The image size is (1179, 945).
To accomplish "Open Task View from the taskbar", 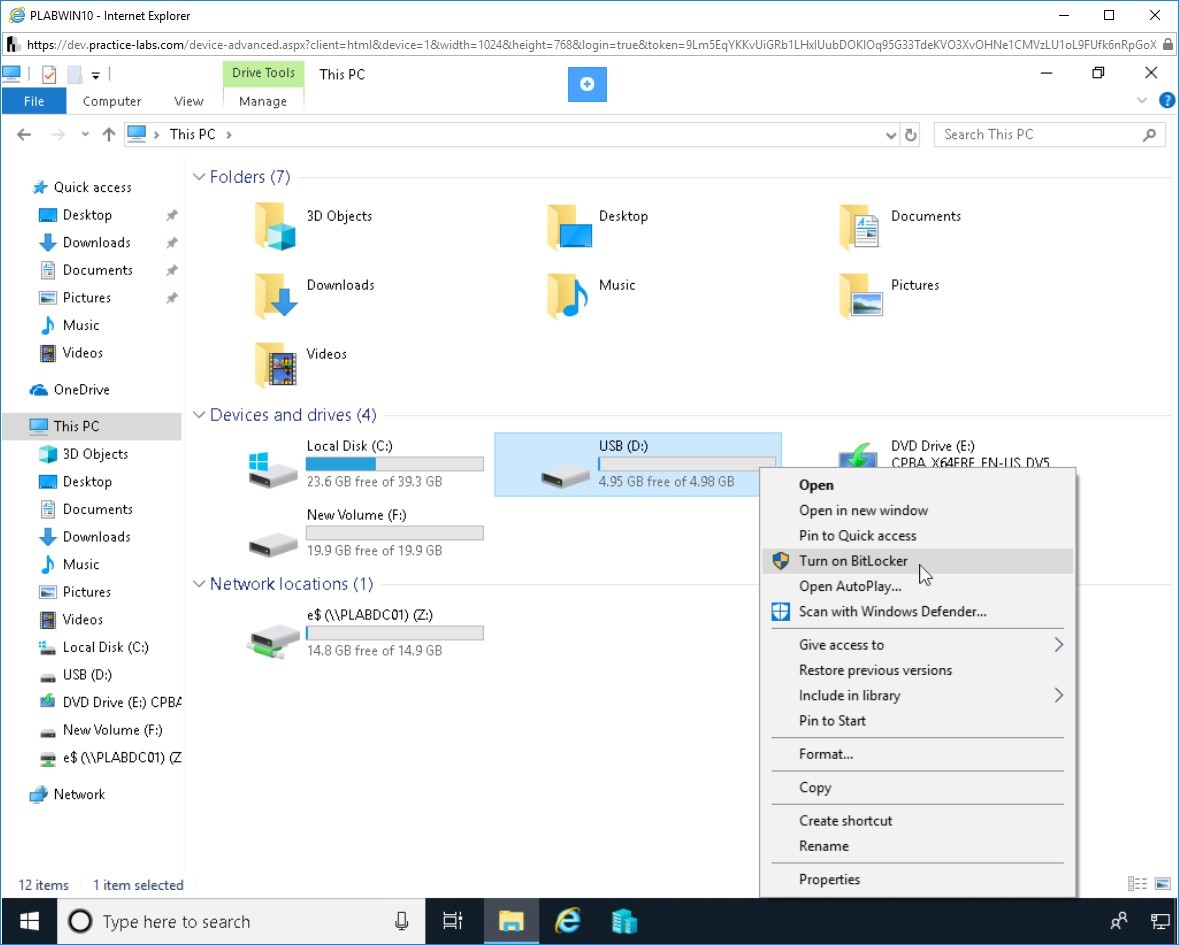I will [453, 921].
